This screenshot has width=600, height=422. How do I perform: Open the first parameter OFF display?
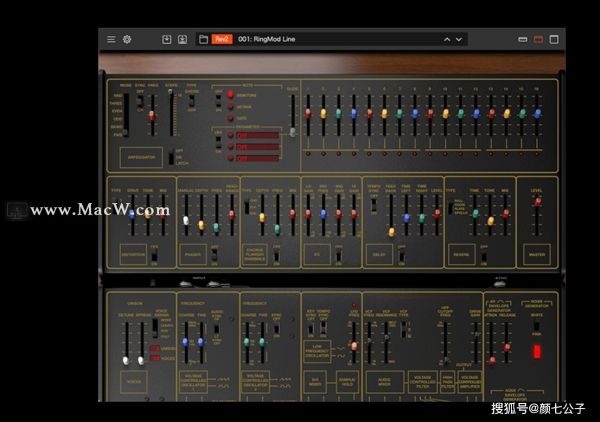258,135
